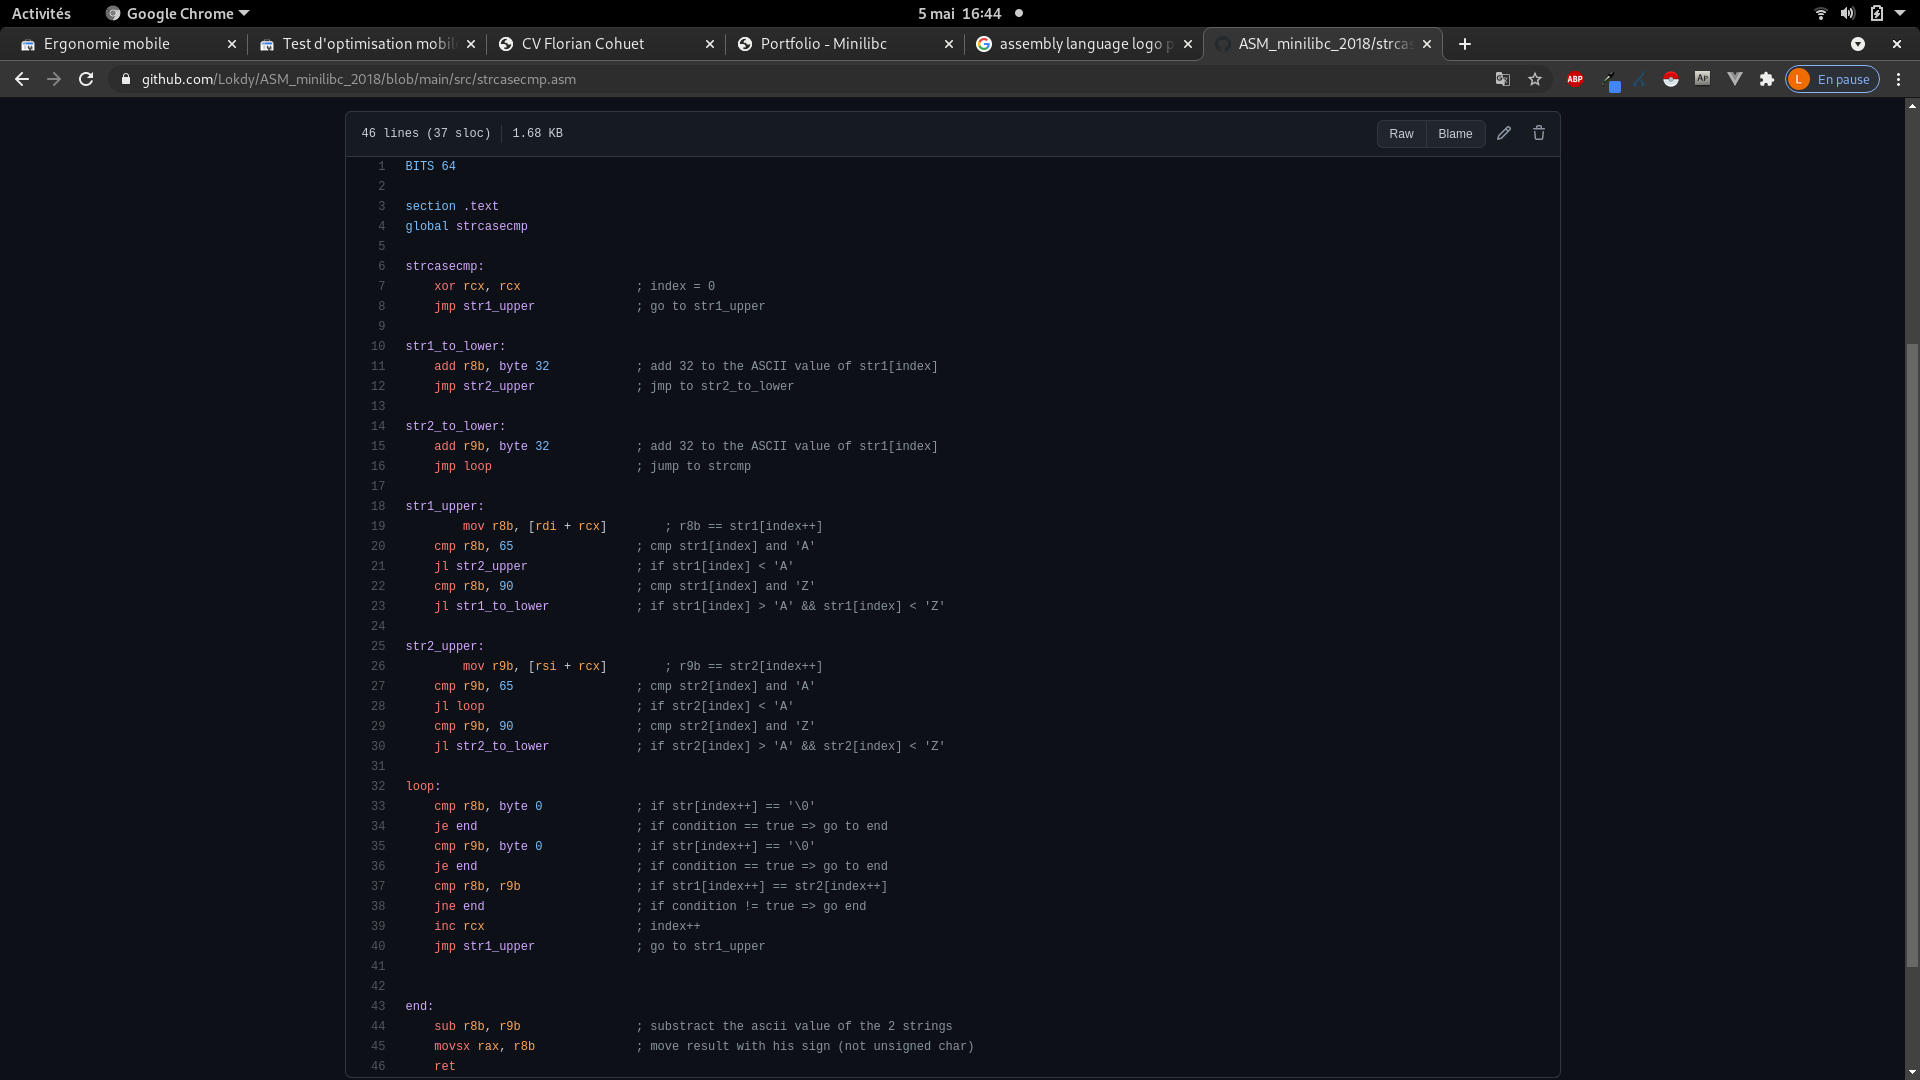Image resolution: width=1920 pixels, height=1080 pixels.
Task: Click 'global strcasecmp' code line
Action: (466, 226)
